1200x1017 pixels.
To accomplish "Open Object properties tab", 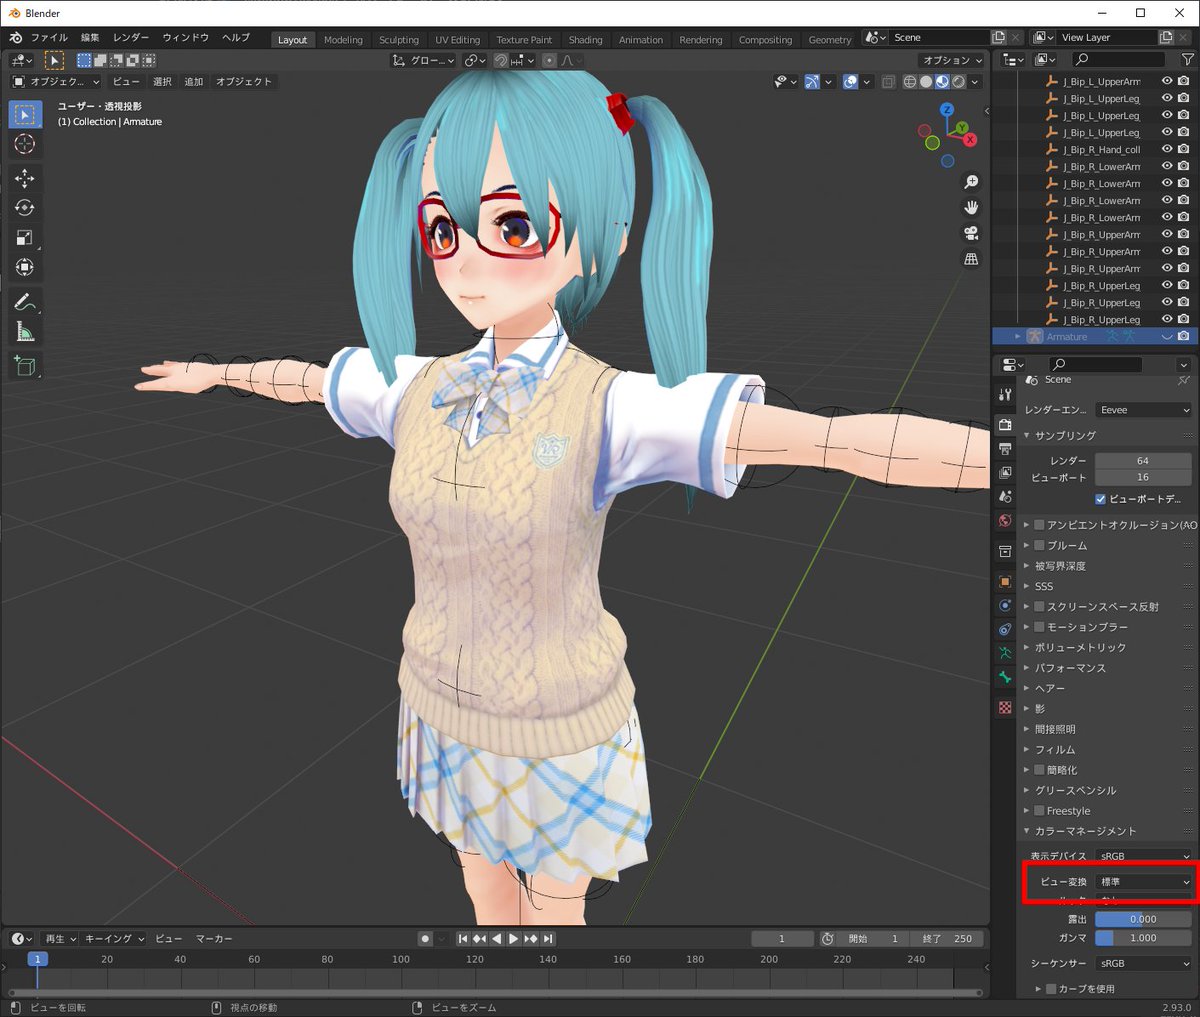I will (1005, 581).
